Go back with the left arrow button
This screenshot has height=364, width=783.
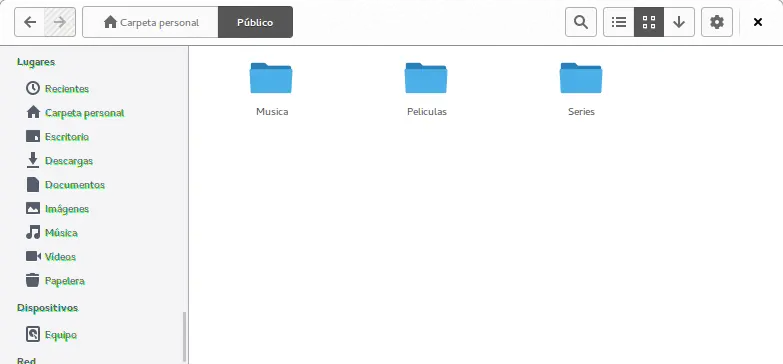click(x=30, y=22)
